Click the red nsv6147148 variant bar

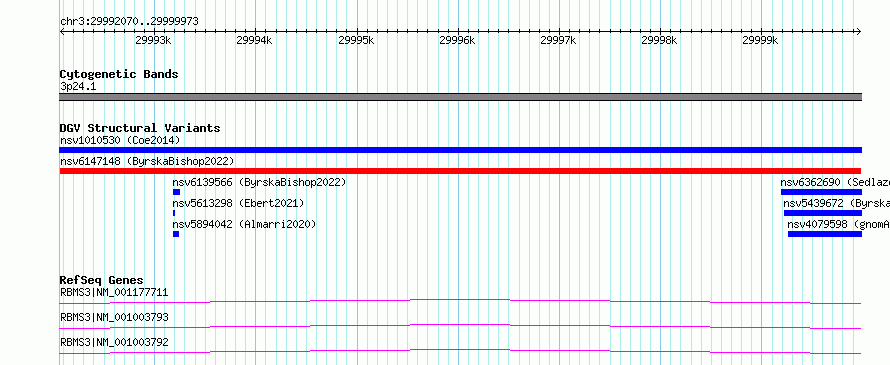click(460, 171)
